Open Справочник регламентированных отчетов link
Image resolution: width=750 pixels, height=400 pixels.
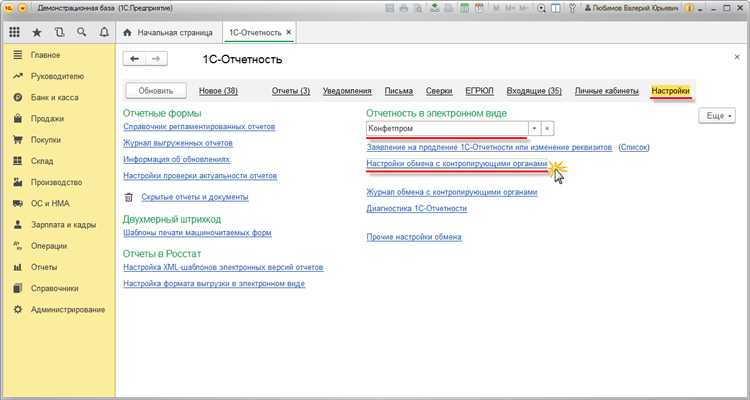(x=199, y=127)
